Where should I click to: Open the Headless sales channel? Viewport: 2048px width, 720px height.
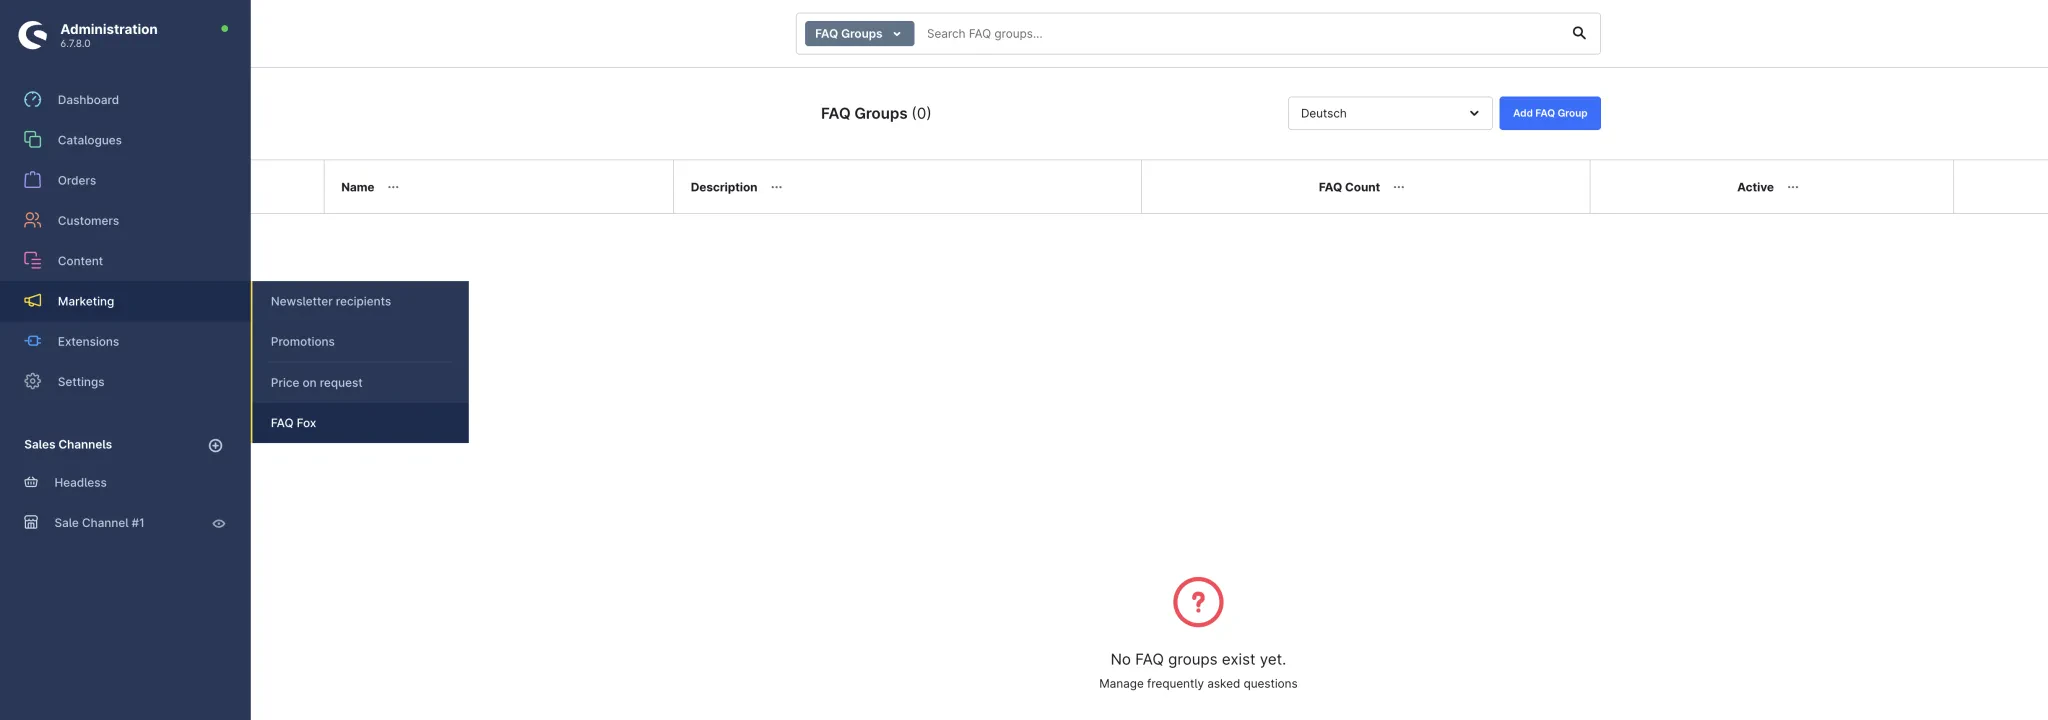(80, 482)
